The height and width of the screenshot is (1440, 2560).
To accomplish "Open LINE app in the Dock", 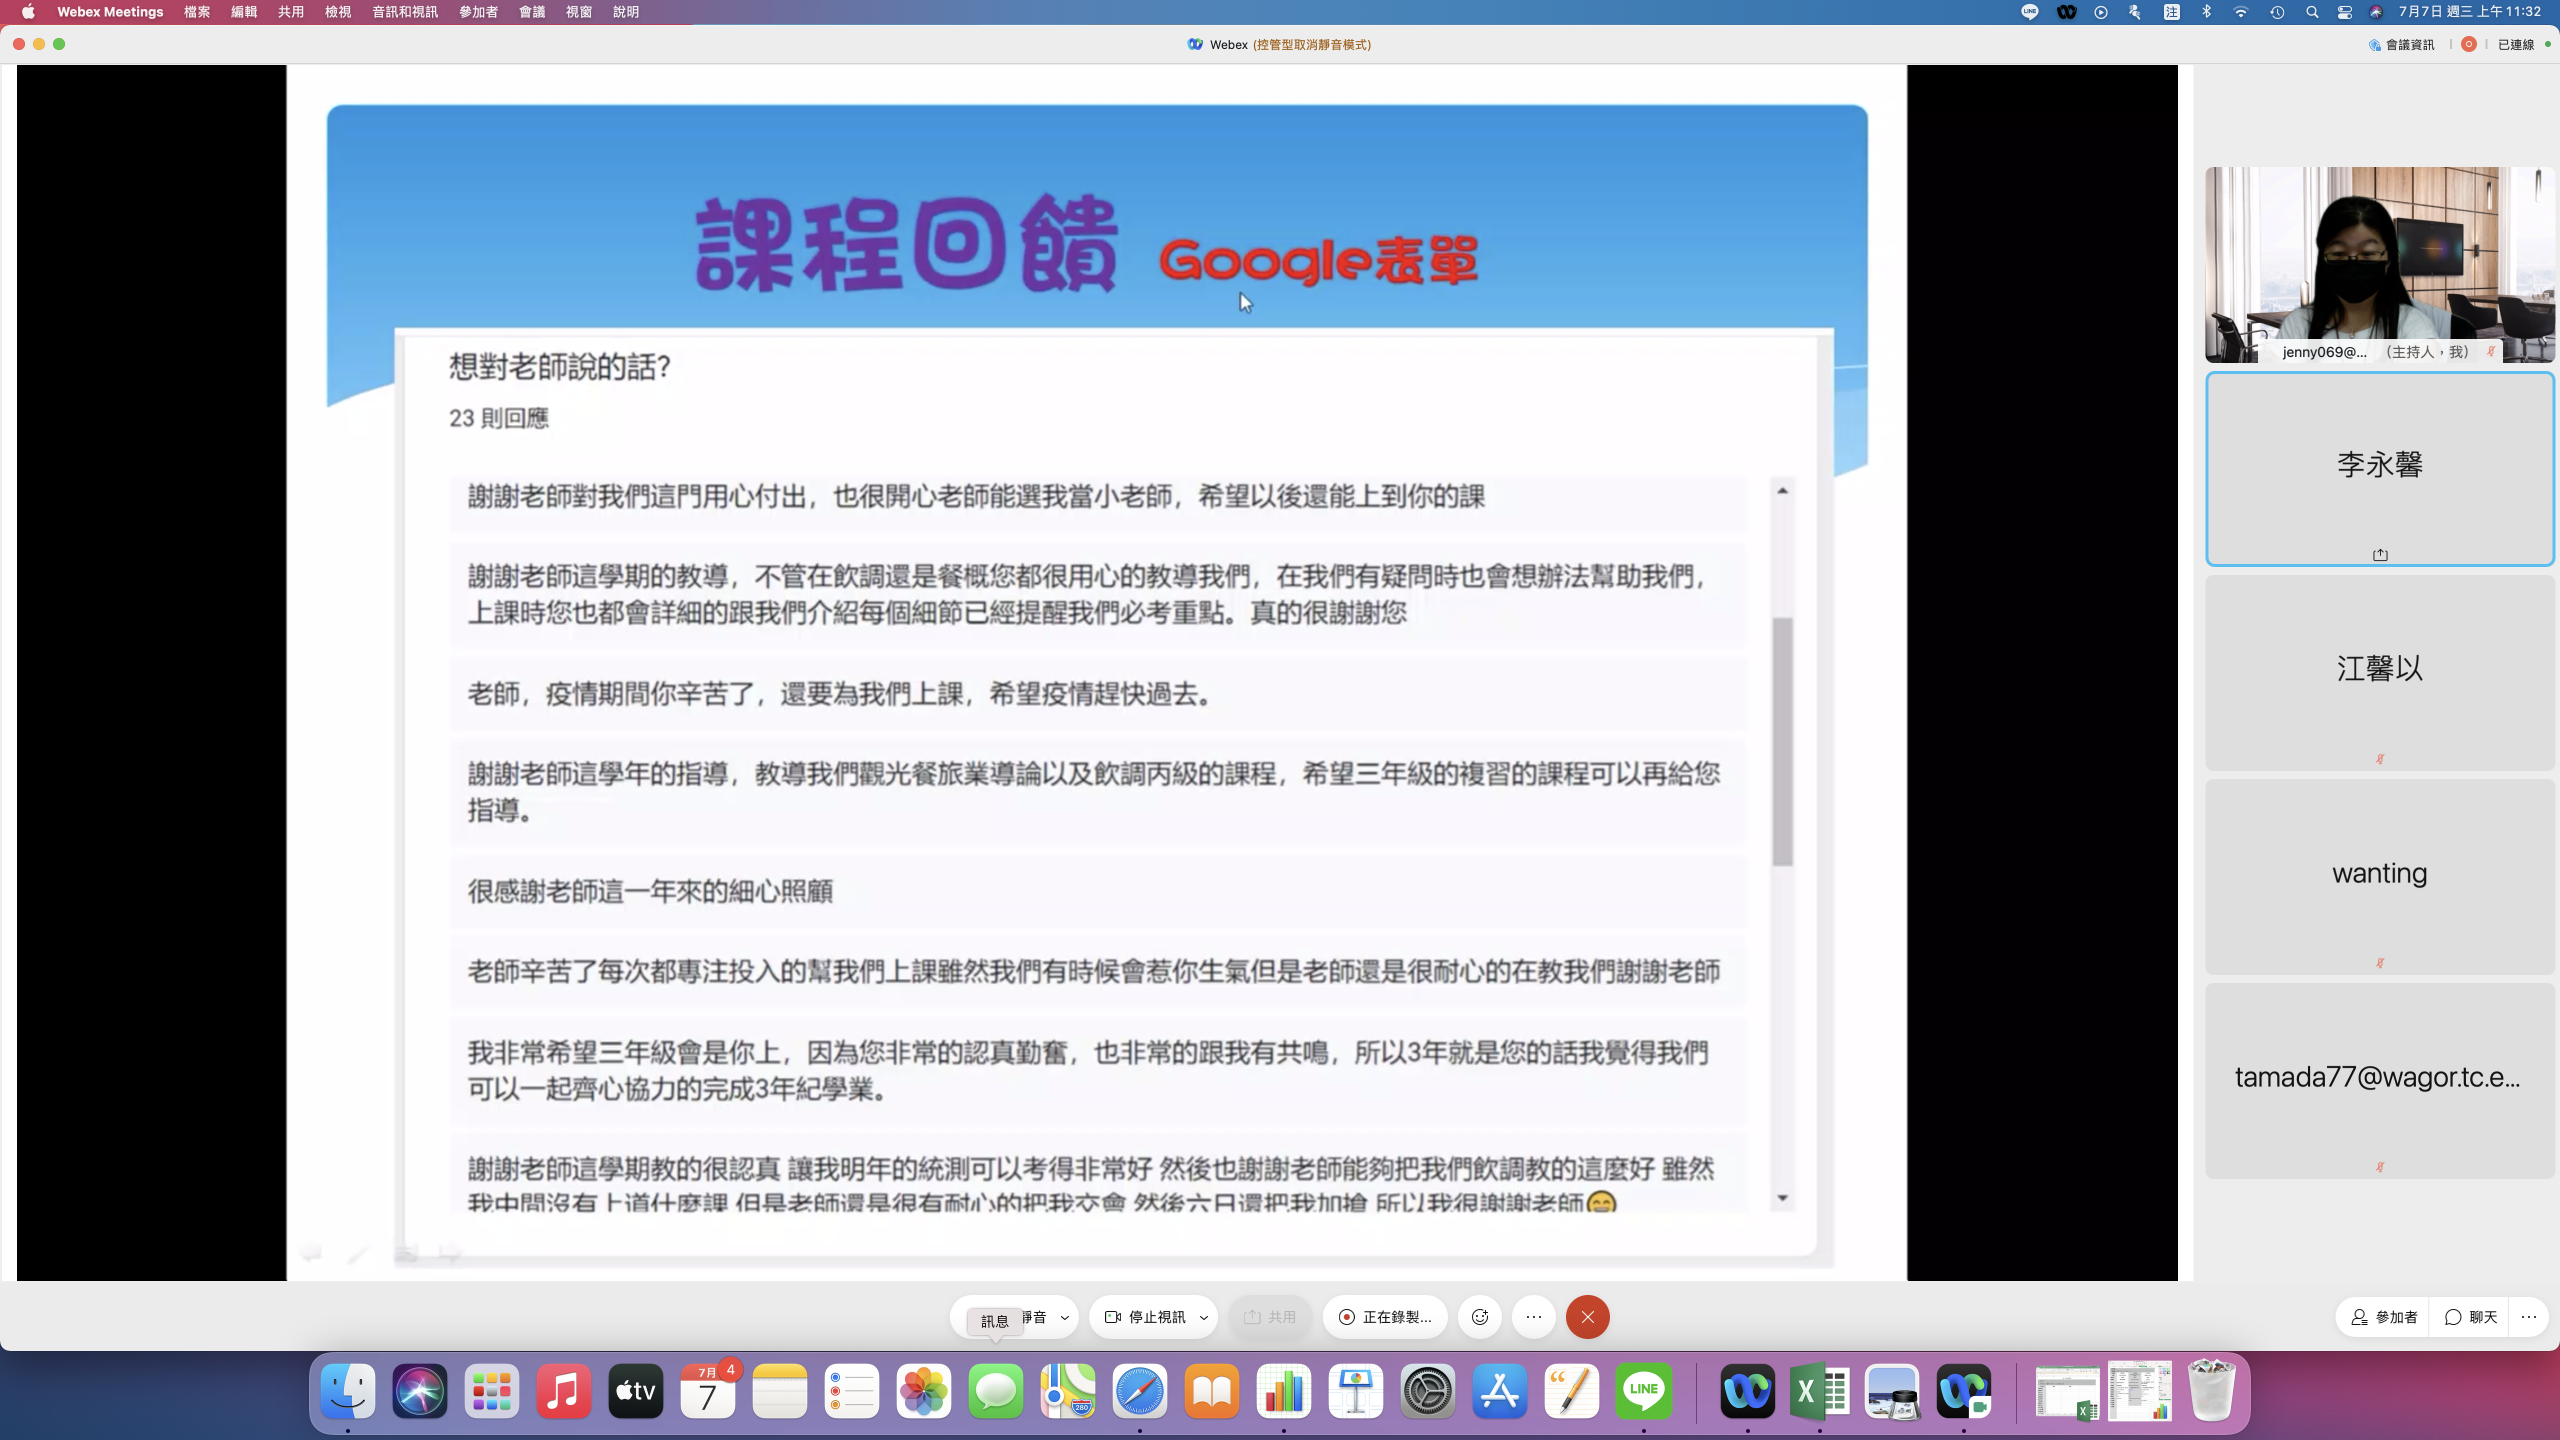I will click(1643, 1391).
